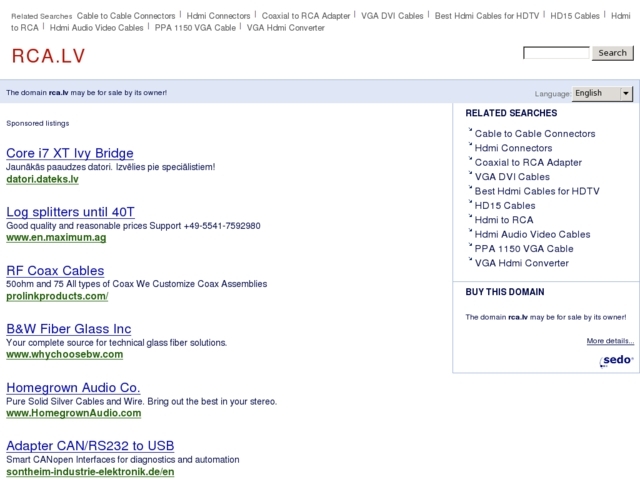Open the Log splitters until 40T ad
This screenshot has width=640, height=480.
70,212
